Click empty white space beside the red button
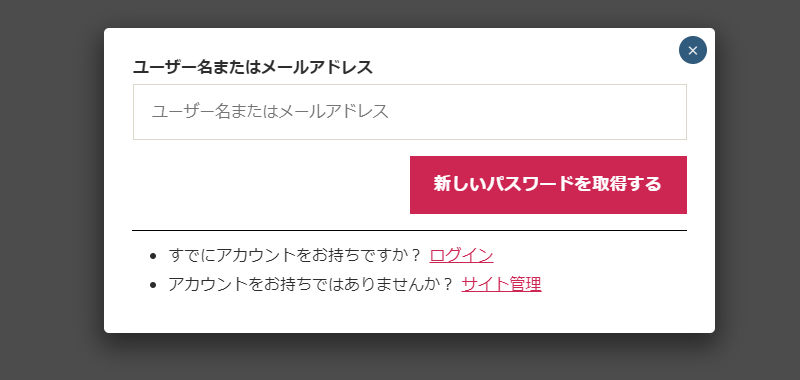Viewport: 800px width, 380px height. coord(270,185)
